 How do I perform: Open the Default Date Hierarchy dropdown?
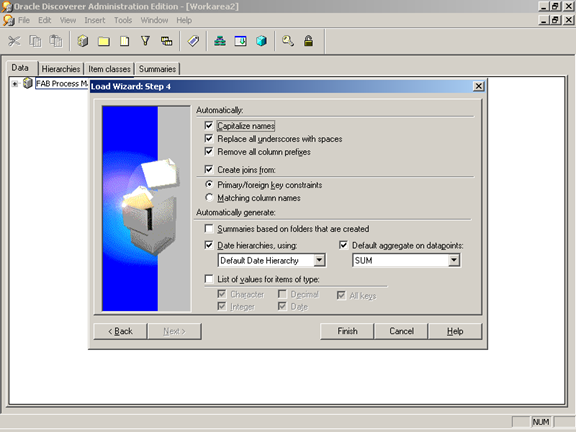click(x=319, y=260)
